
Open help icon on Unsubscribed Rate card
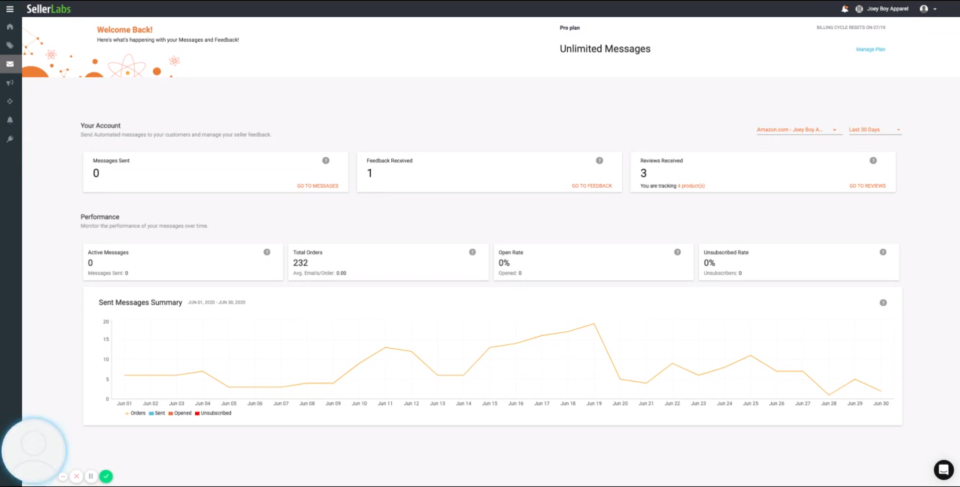click(x=883, y=252)
